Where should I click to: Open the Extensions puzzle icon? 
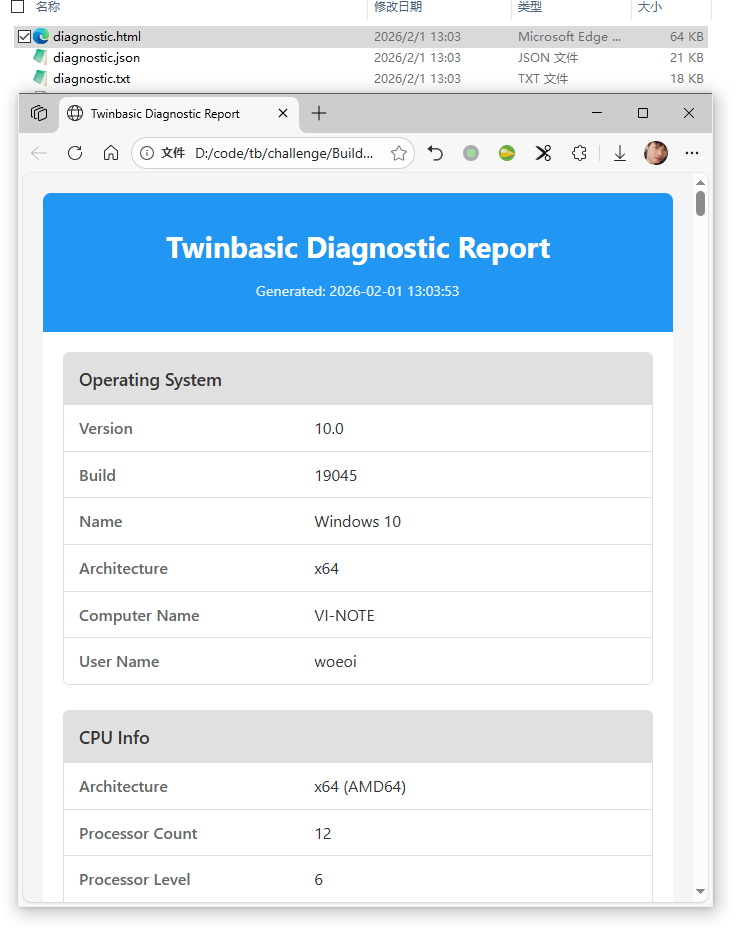[579, 153]
